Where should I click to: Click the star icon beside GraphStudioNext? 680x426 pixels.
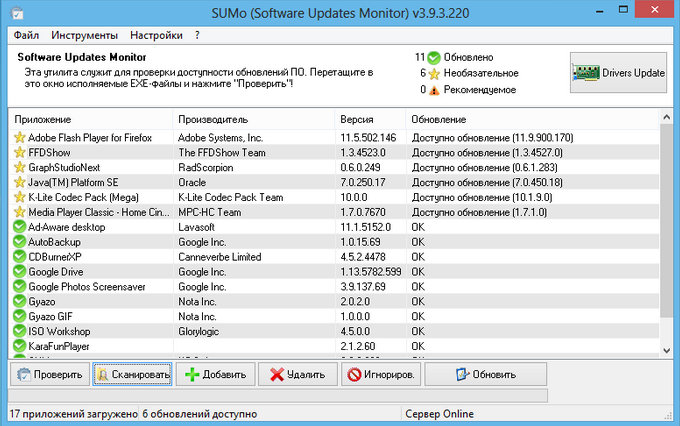pos(20,167)
